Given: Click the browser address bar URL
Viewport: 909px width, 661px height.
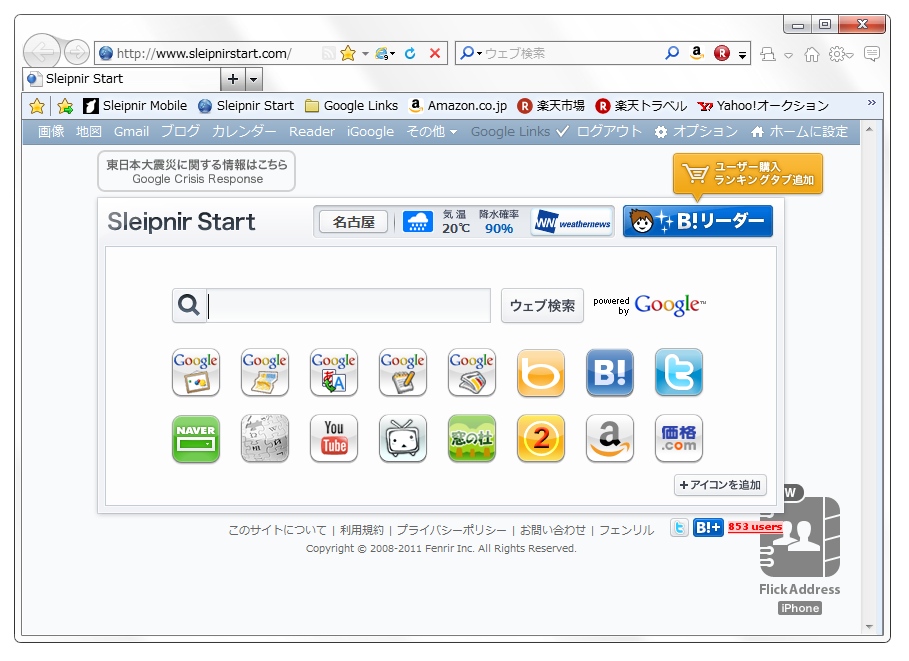Looking at the screenshot, I should pos(204,53).
